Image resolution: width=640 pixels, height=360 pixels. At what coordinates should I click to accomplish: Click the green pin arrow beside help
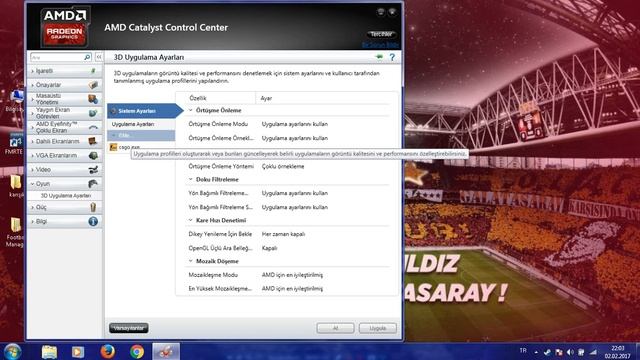(379, 57)
